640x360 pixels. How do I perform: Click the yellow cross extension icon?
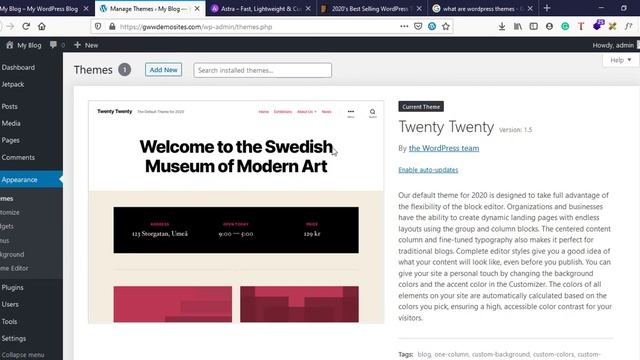[612, 26]
